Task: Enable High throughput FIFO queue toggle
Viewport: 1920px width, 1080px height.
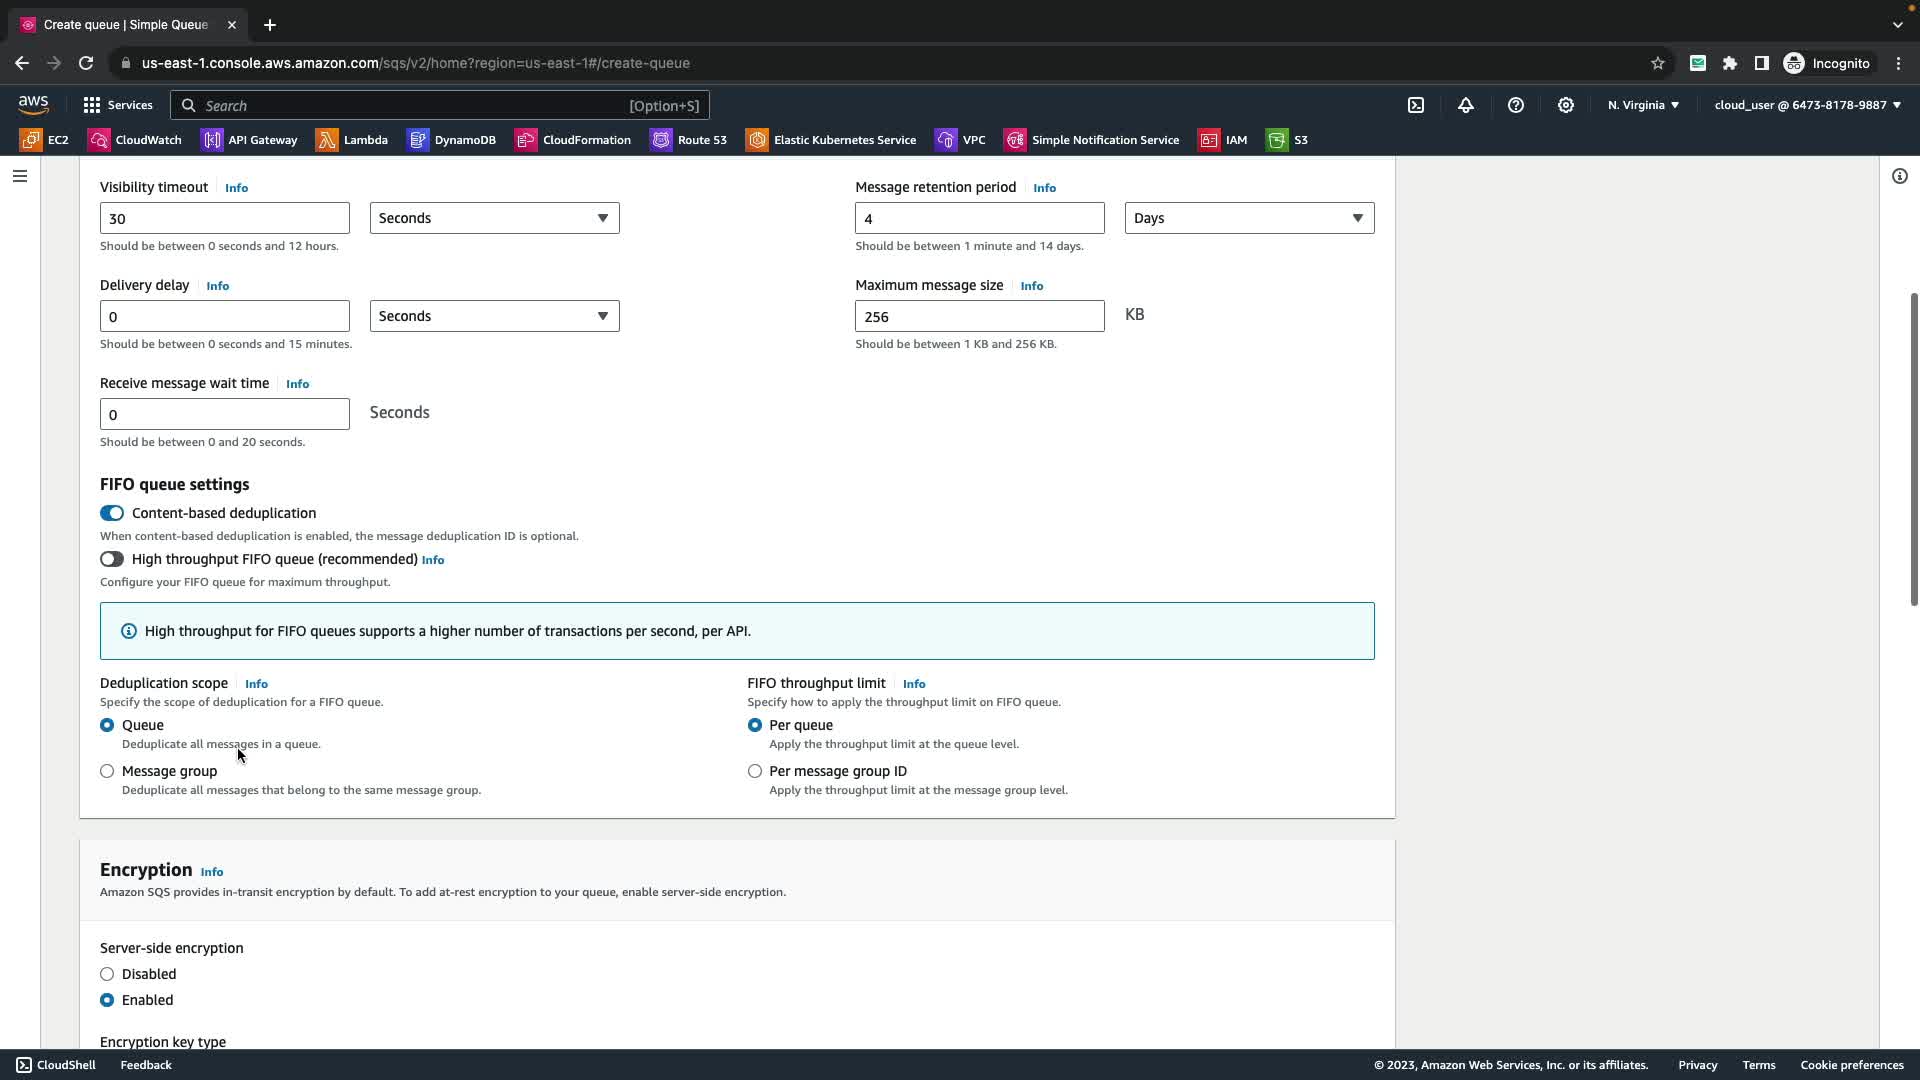Action: click(112, 559)
